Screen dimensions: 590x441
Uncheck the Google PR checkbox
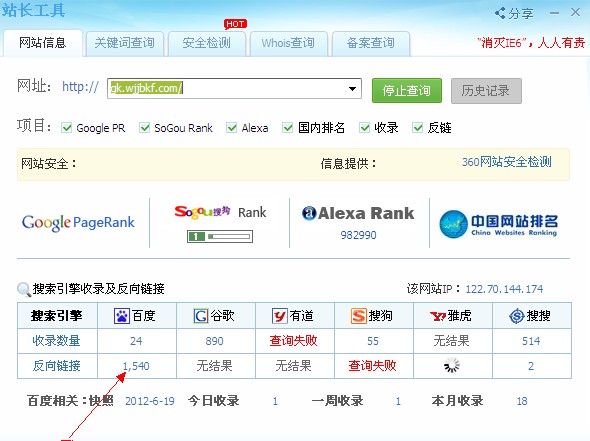(x=66, y=128)
